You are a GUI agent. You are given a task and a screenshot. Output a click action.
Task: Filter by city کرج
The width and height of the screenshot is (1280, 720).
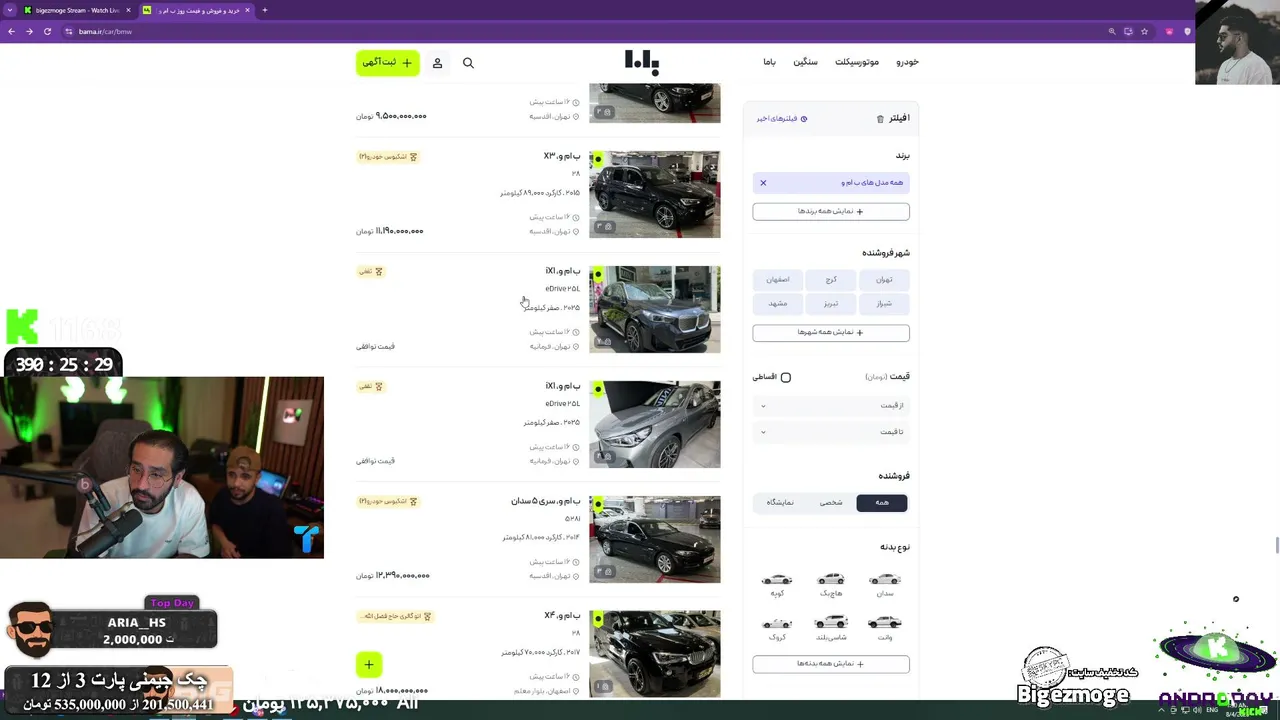tap(831, 279)
